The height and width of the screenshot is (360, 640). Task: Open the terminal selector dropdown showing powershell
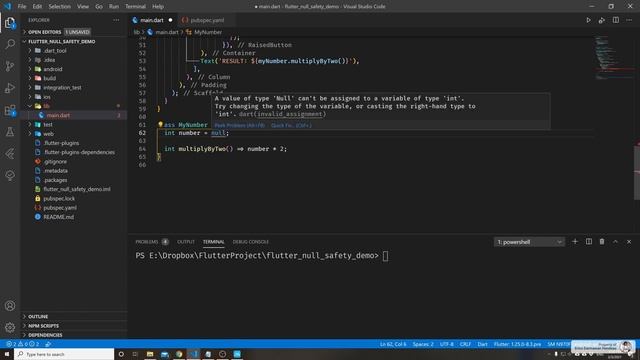click(529, 242)
